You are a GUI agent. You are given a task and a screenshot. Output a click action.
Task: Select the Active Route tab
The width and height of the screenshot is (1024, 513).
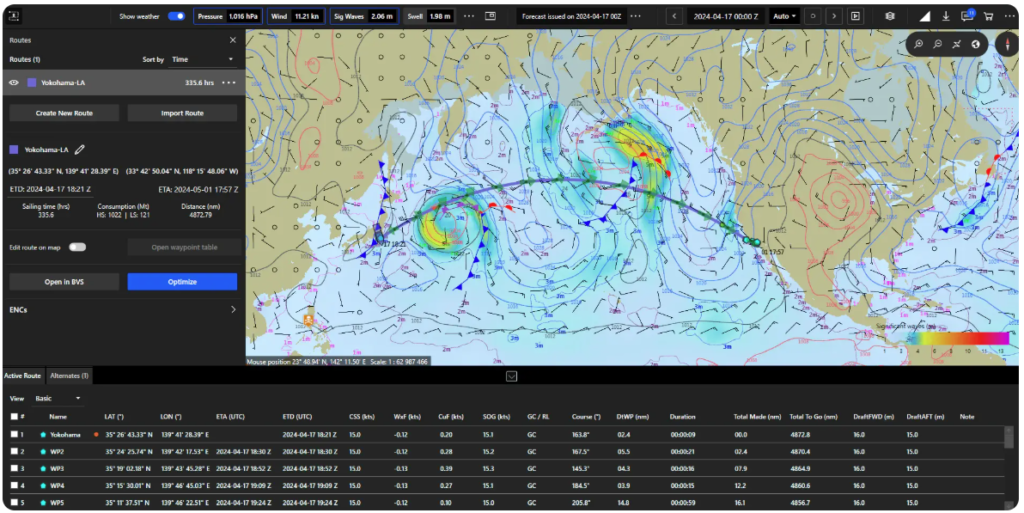23,376
